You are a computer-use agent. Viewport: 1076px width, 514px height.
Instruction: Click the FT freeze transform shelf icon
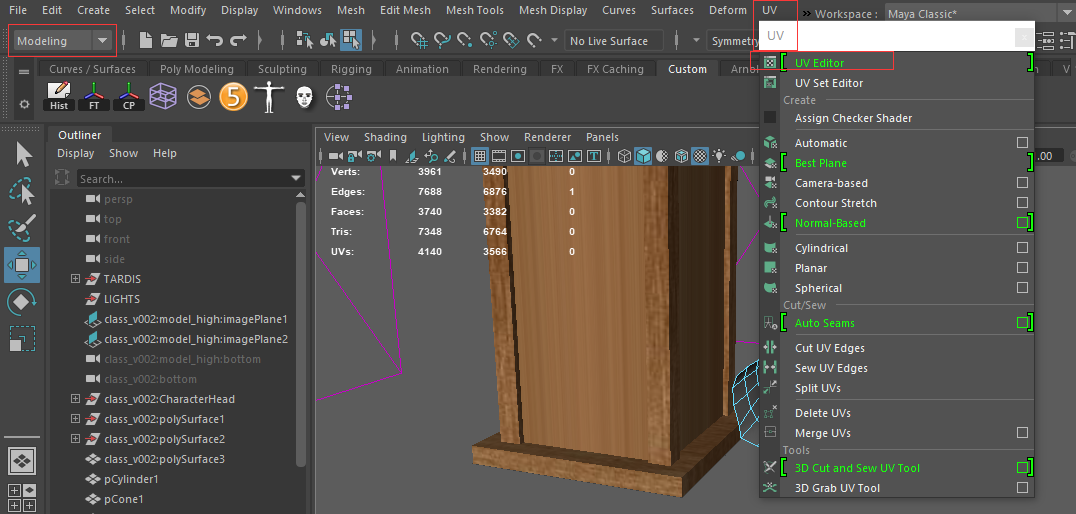[x=94, y=96]
